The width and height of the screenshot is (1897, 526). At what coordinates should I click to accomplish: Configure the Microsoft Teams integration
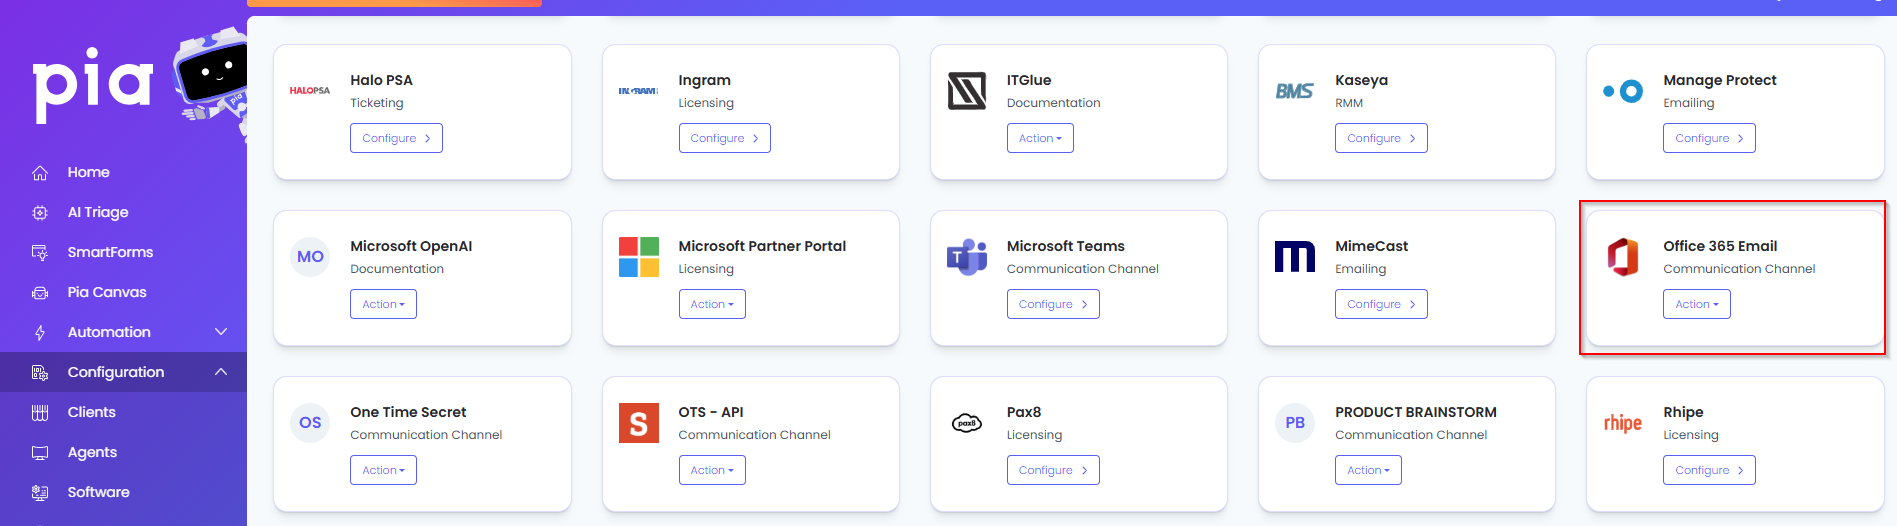pos(1053,304)
